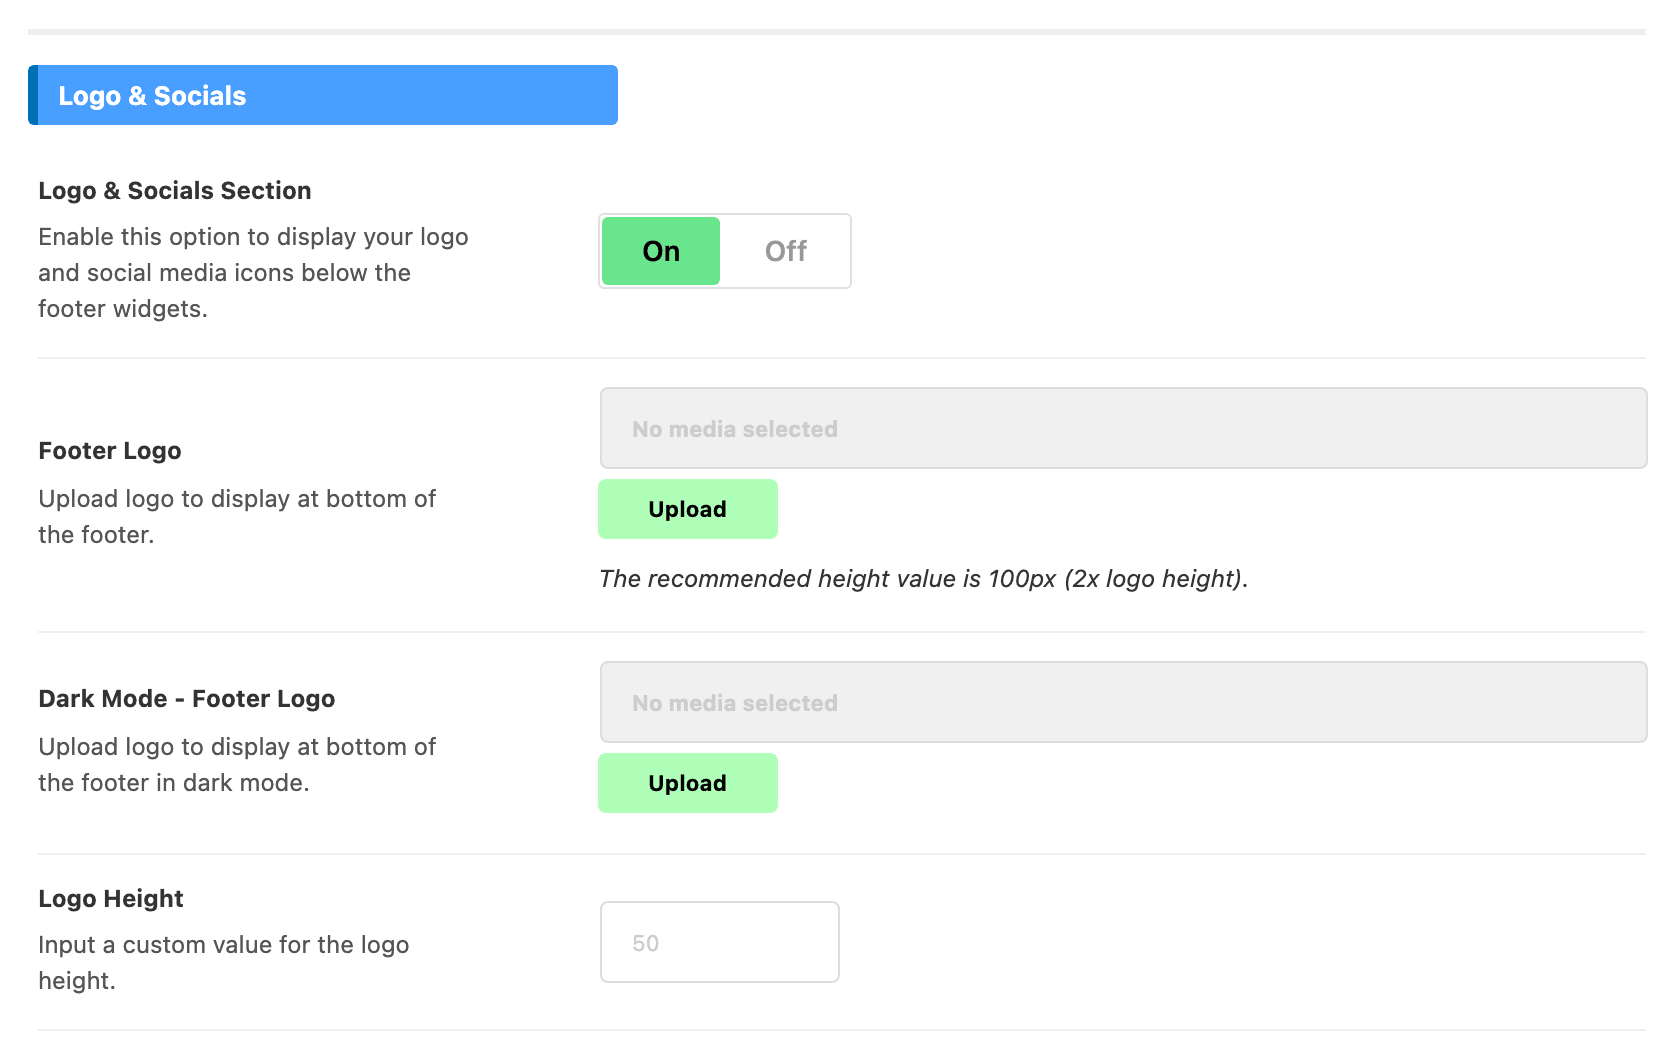1674x1056 pixels.
Task: Open the Logo & Socials section header
Action: tap(323, 95)
